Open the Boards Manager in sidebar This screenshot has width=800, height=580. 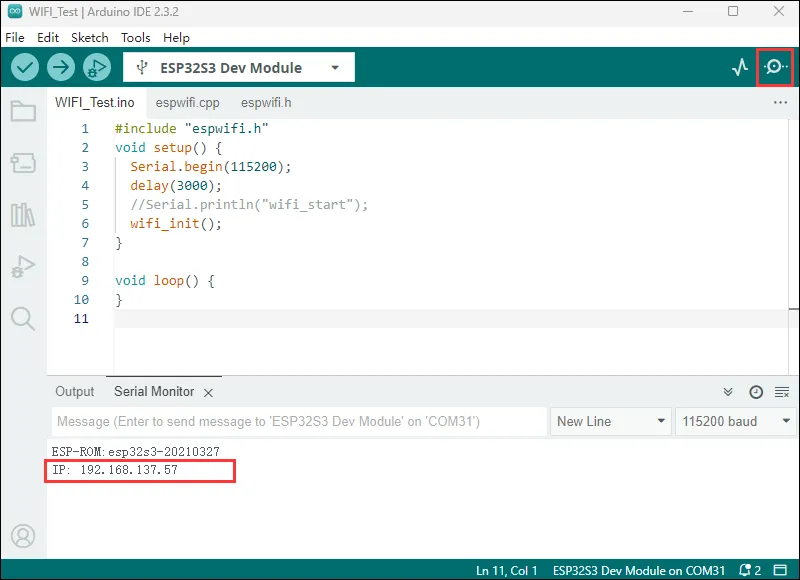(x=23, y=163)
